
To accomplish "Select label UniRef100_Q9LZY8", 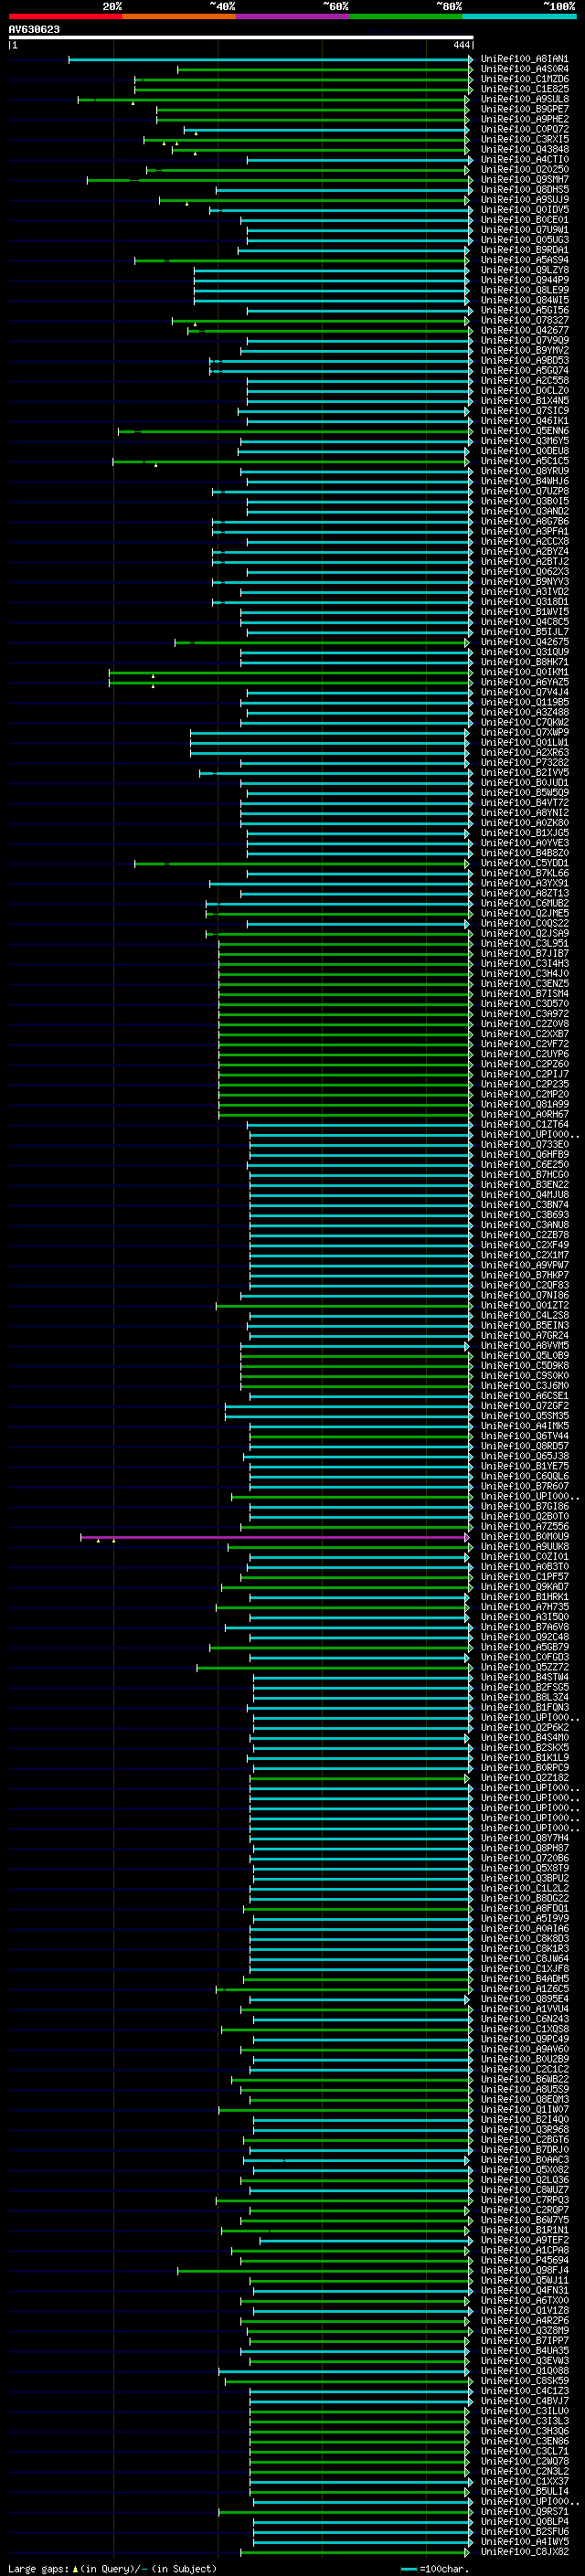I will (x=524, y=270).
